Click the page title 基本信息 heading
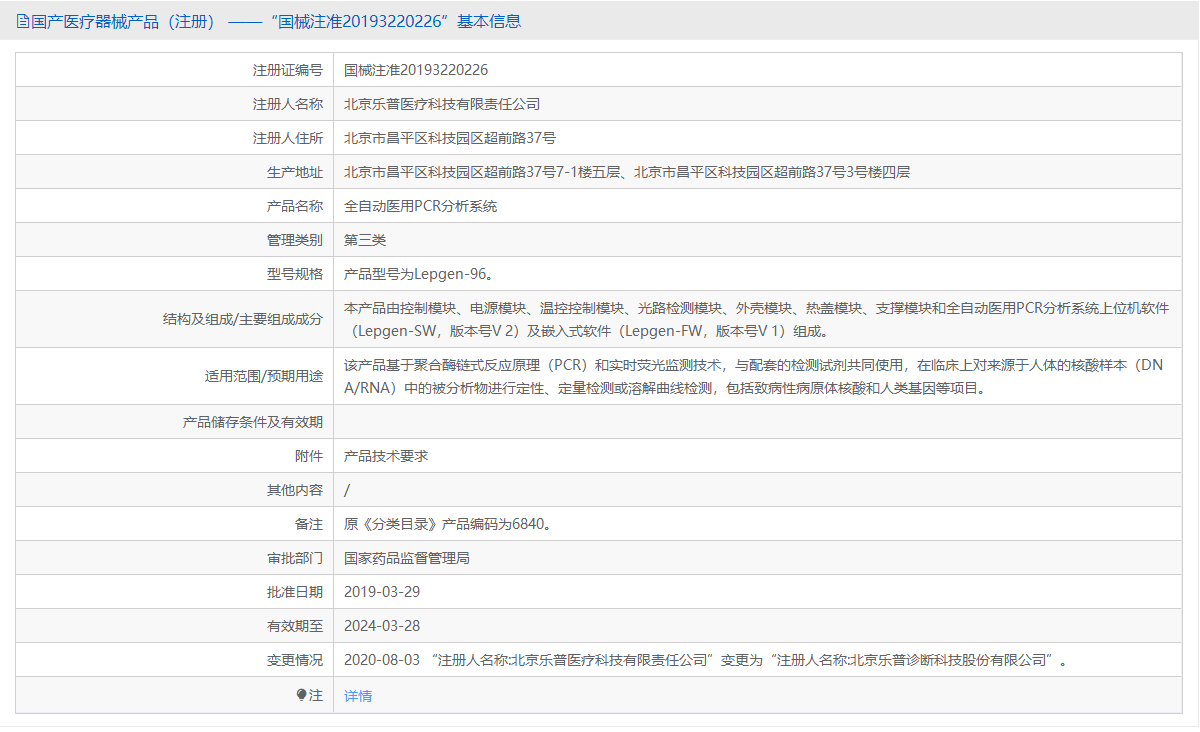The image size is (1200, 732). pyautogui.click(x=489, y=21)
